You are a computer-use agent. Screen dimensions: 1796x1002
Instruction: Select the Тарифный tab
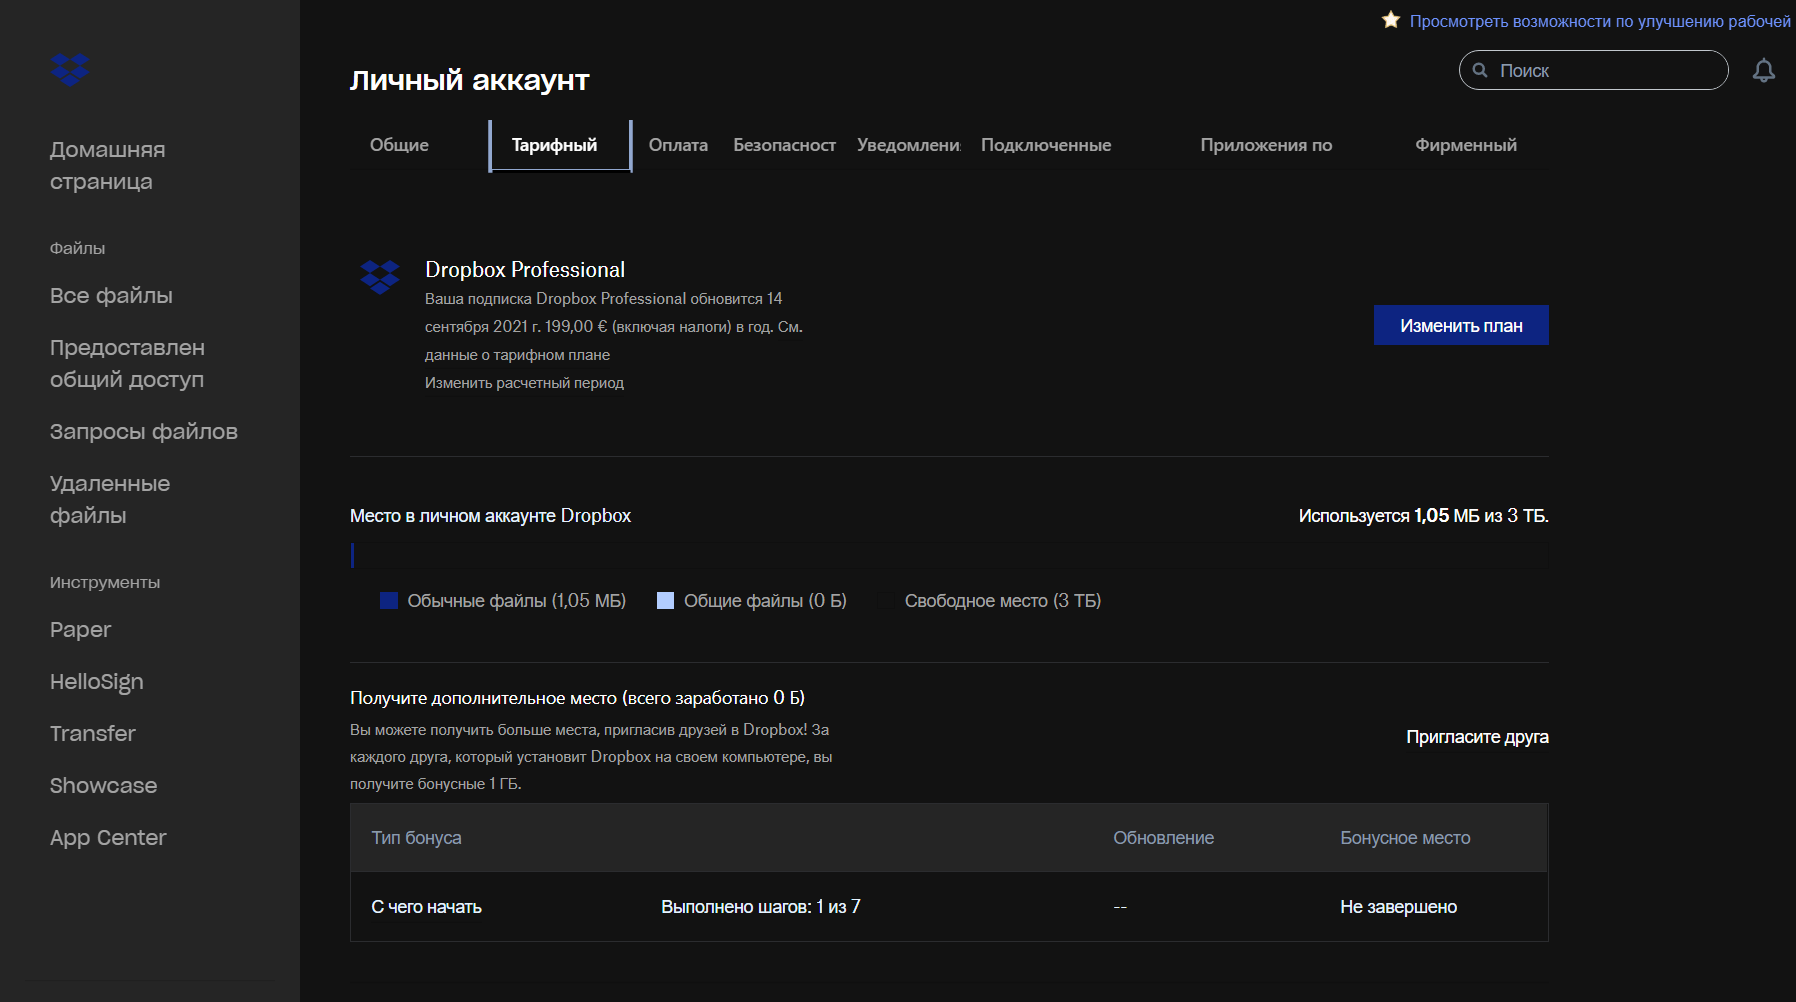(560, 146)
